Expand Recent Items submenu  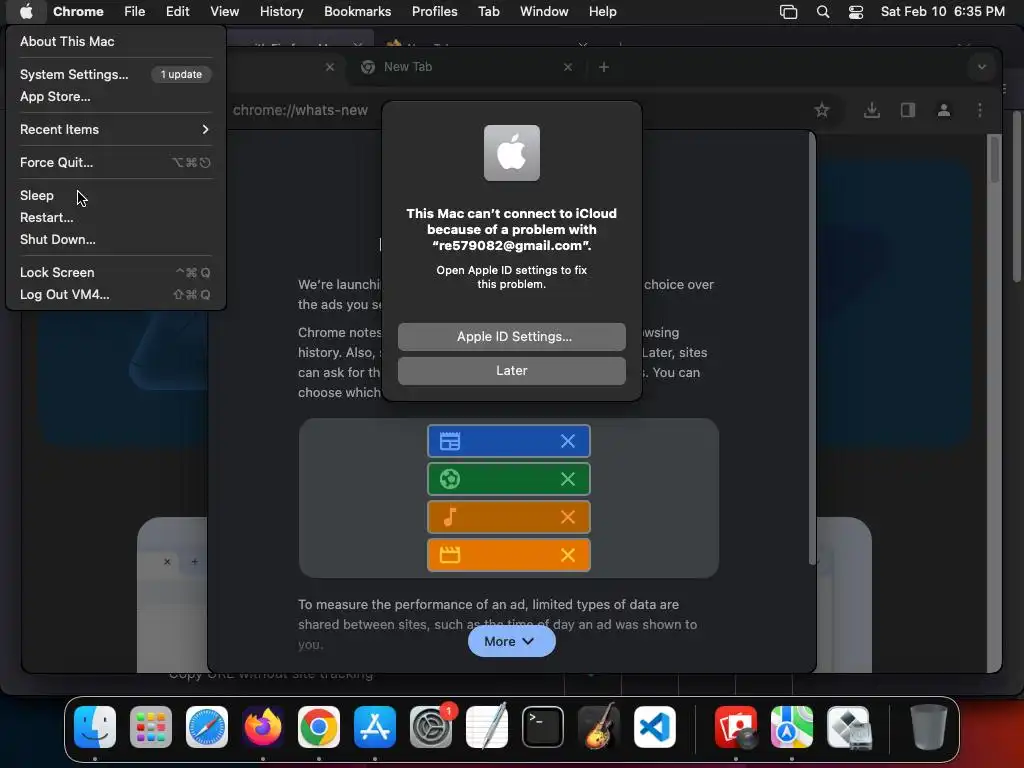click(x=115, y=129)
